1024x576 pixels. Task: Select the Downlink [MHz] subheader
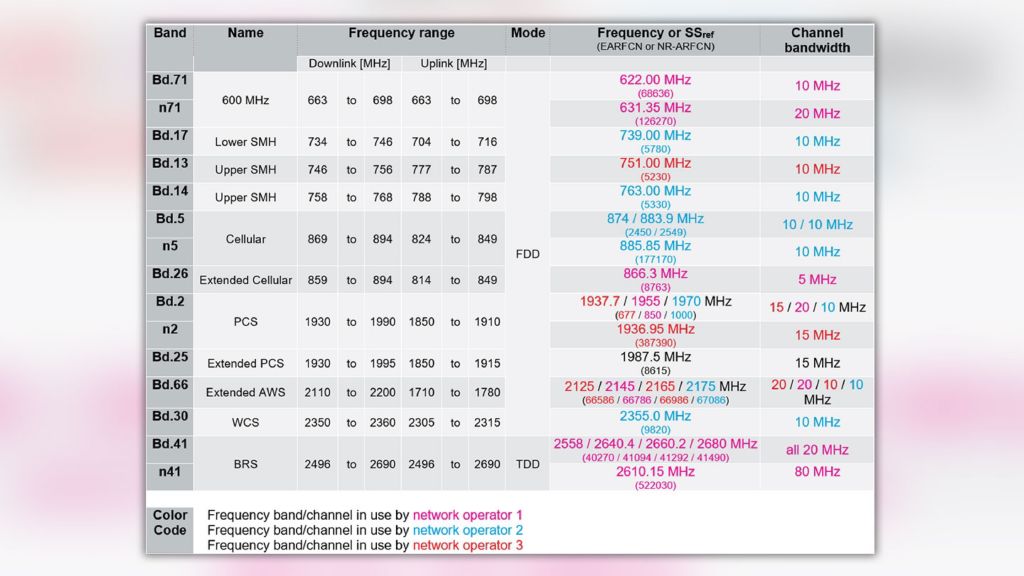click(x=349, y=62)
